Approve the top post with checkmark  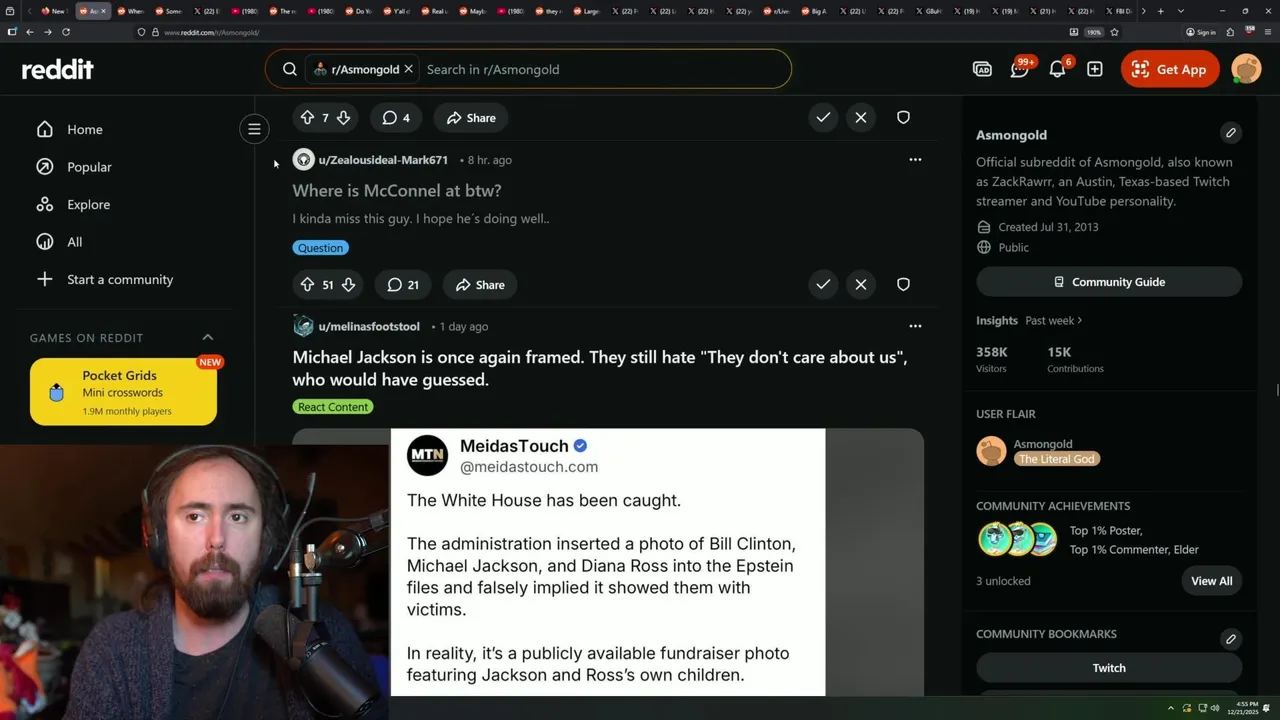pyautogui.click(x=823, y=118)
